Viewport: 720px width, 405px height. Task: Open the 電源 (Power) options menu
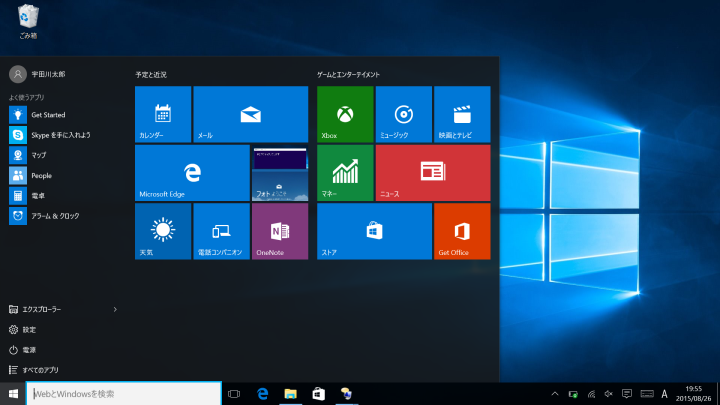pos(29,350)
